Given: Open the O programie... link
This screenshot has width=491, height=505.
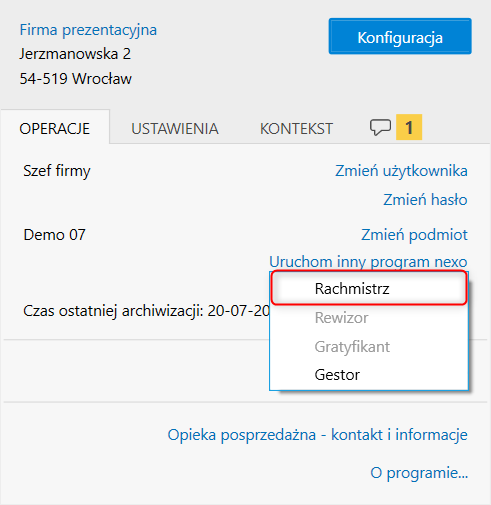Looking at the screenshot, I should 419,473.
